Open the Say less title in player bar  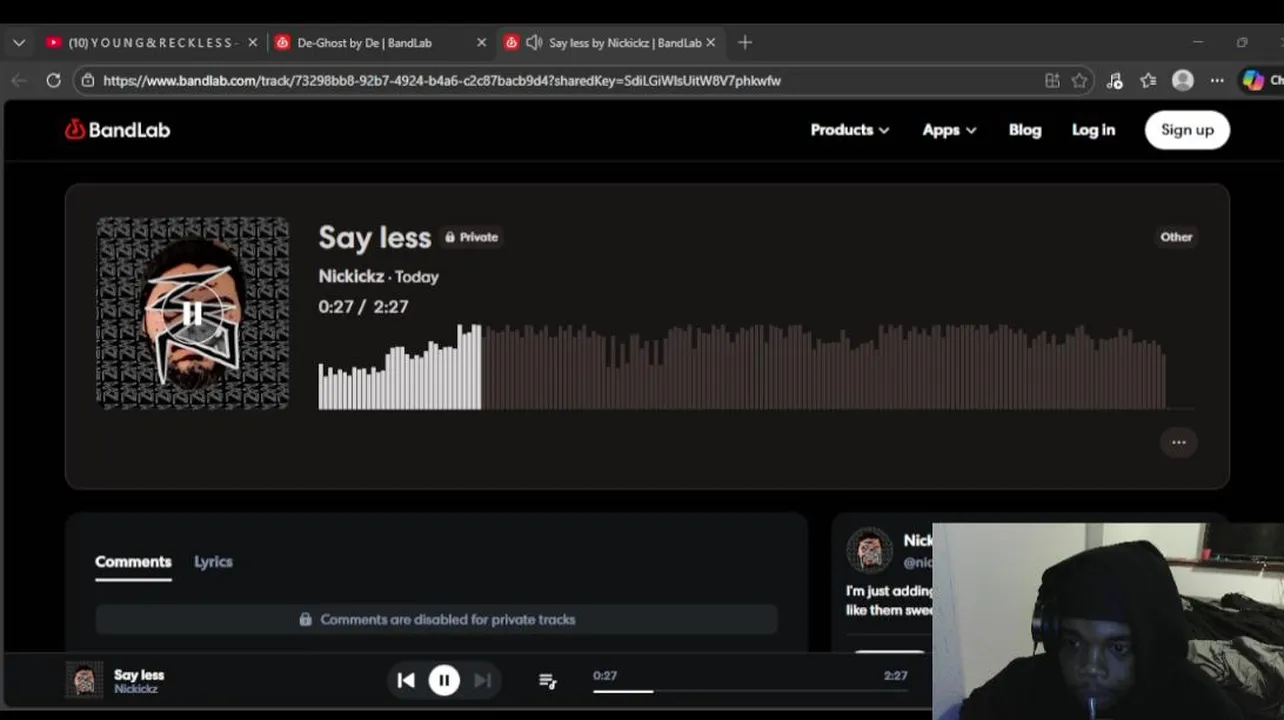point(139,675)
